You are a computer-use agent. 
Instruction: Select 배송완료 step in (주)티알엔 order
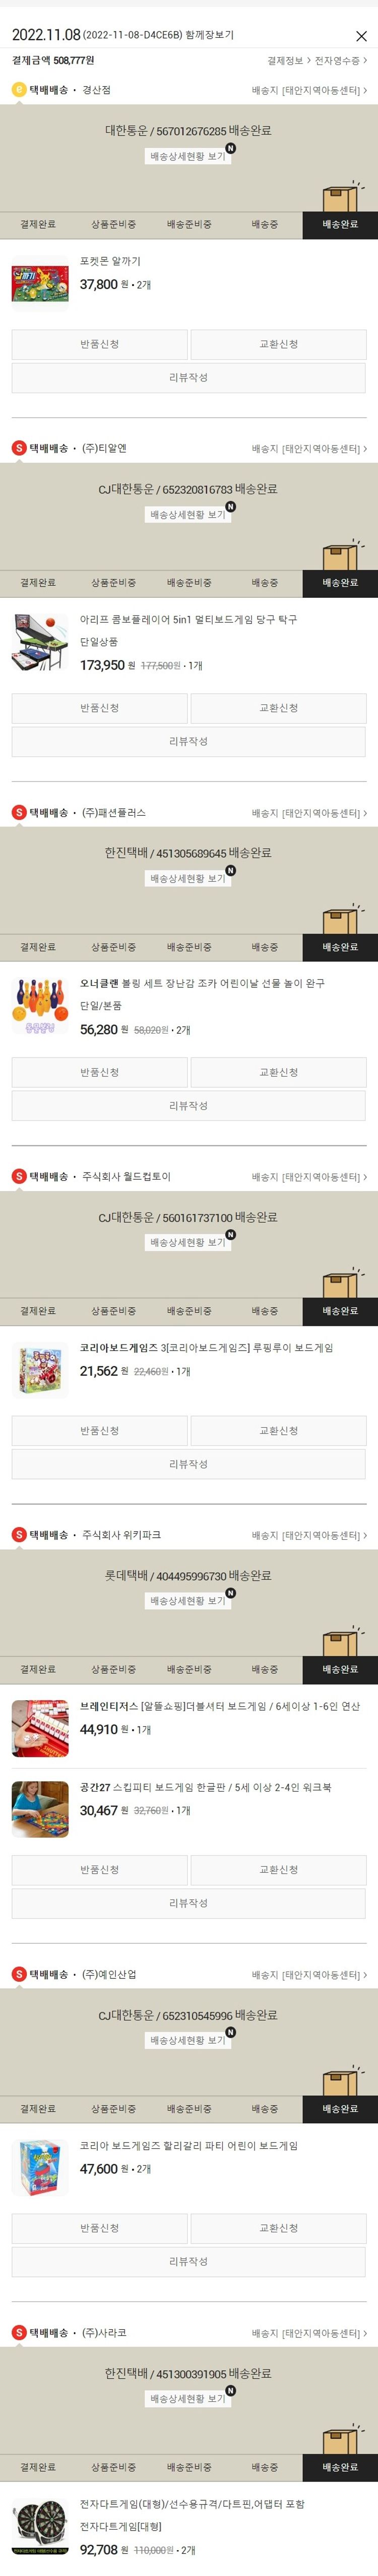pos(340,582)
